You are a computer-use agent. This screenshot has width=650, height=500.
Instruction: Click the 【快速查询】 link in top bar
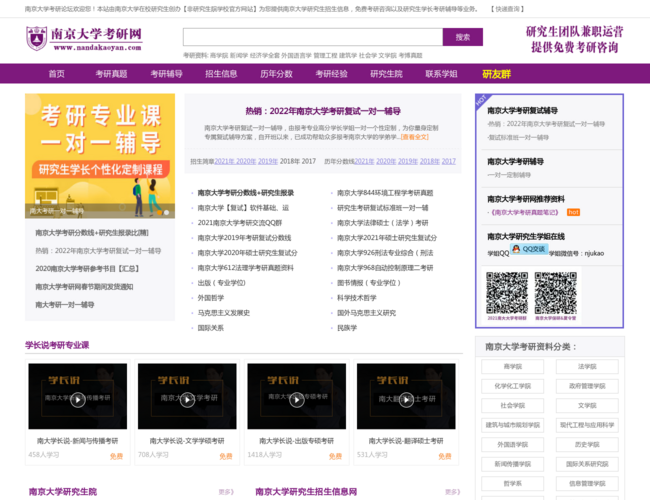click(x=507, y=9)
